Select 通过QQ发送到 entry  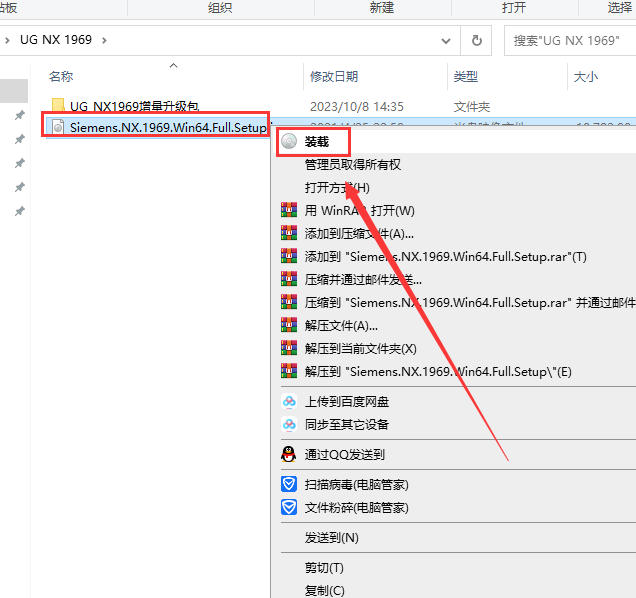(x=344, y=455)
